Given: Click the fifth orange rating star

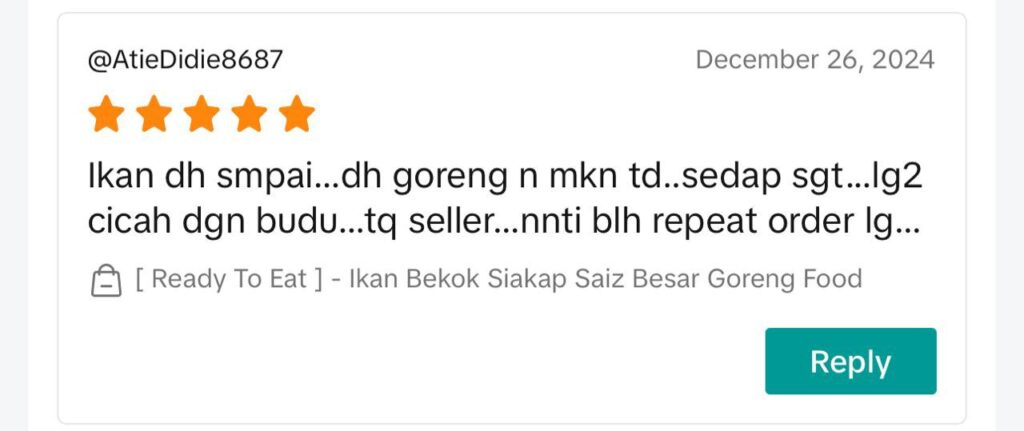Looking at the screenshot, I should coord(297,114).
